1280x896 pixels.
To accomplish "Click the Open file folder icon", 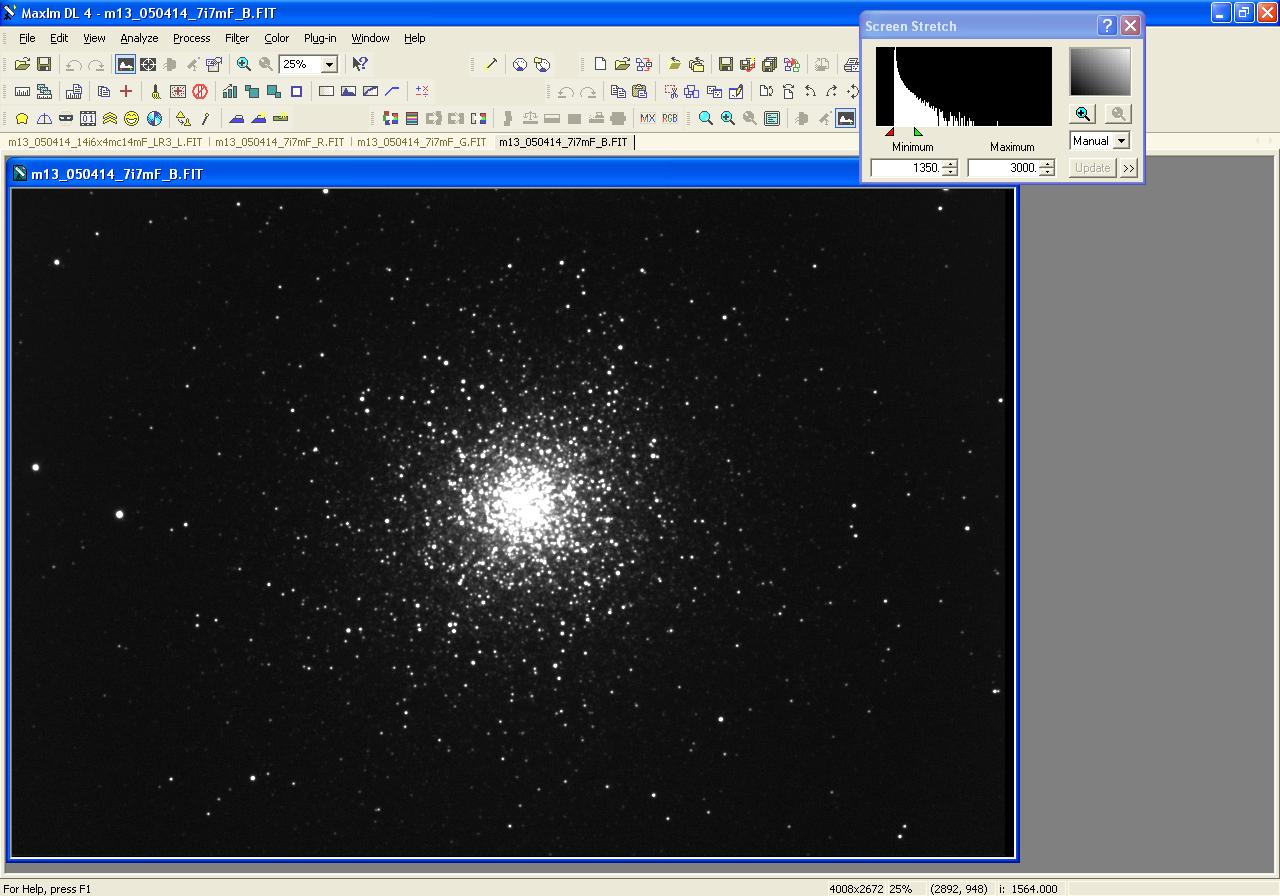I will tap(22, 64).
